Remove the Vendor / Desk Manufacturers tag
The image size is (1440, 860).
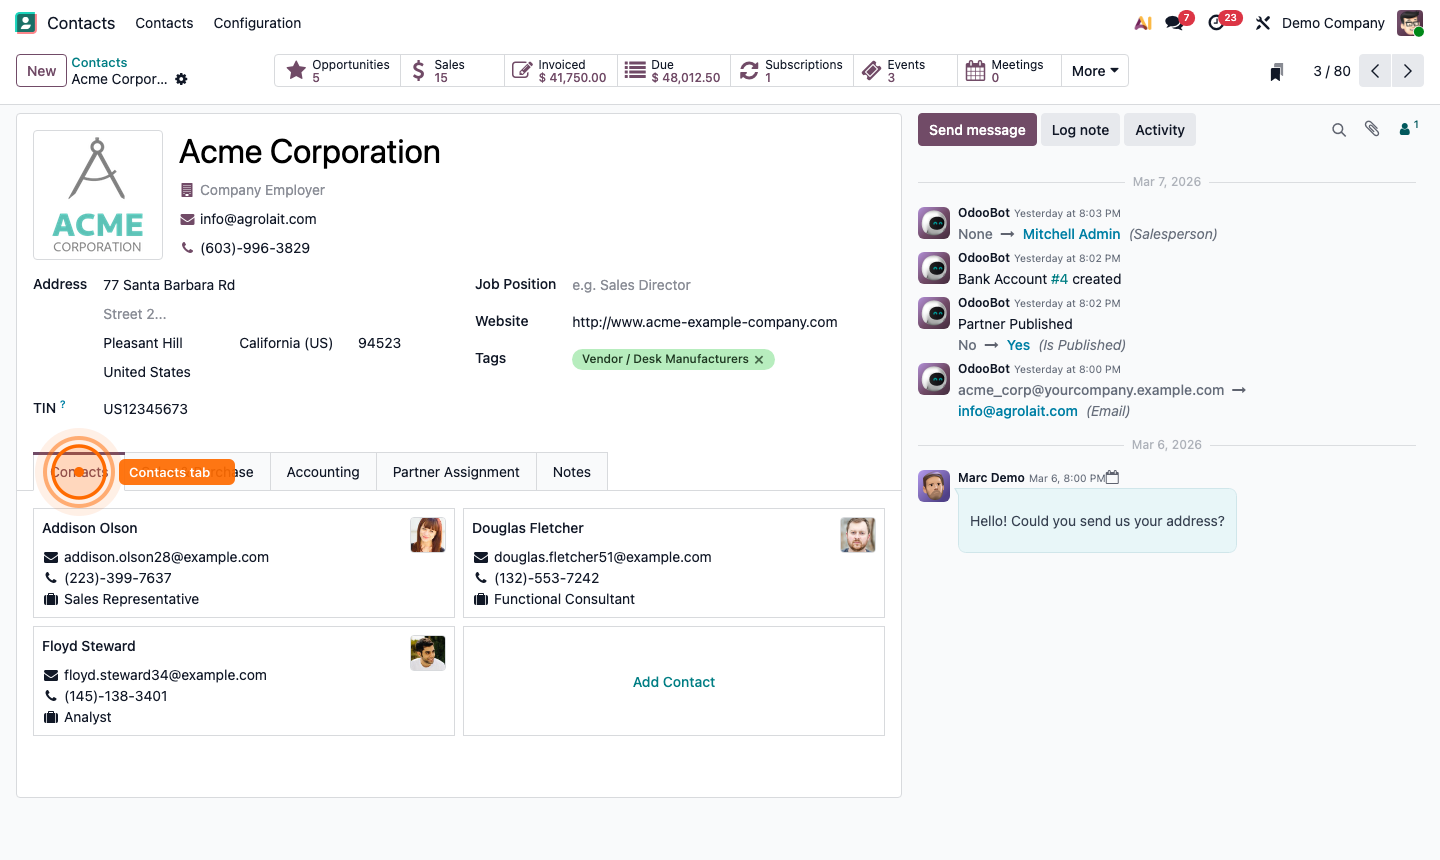coord(758,358)
